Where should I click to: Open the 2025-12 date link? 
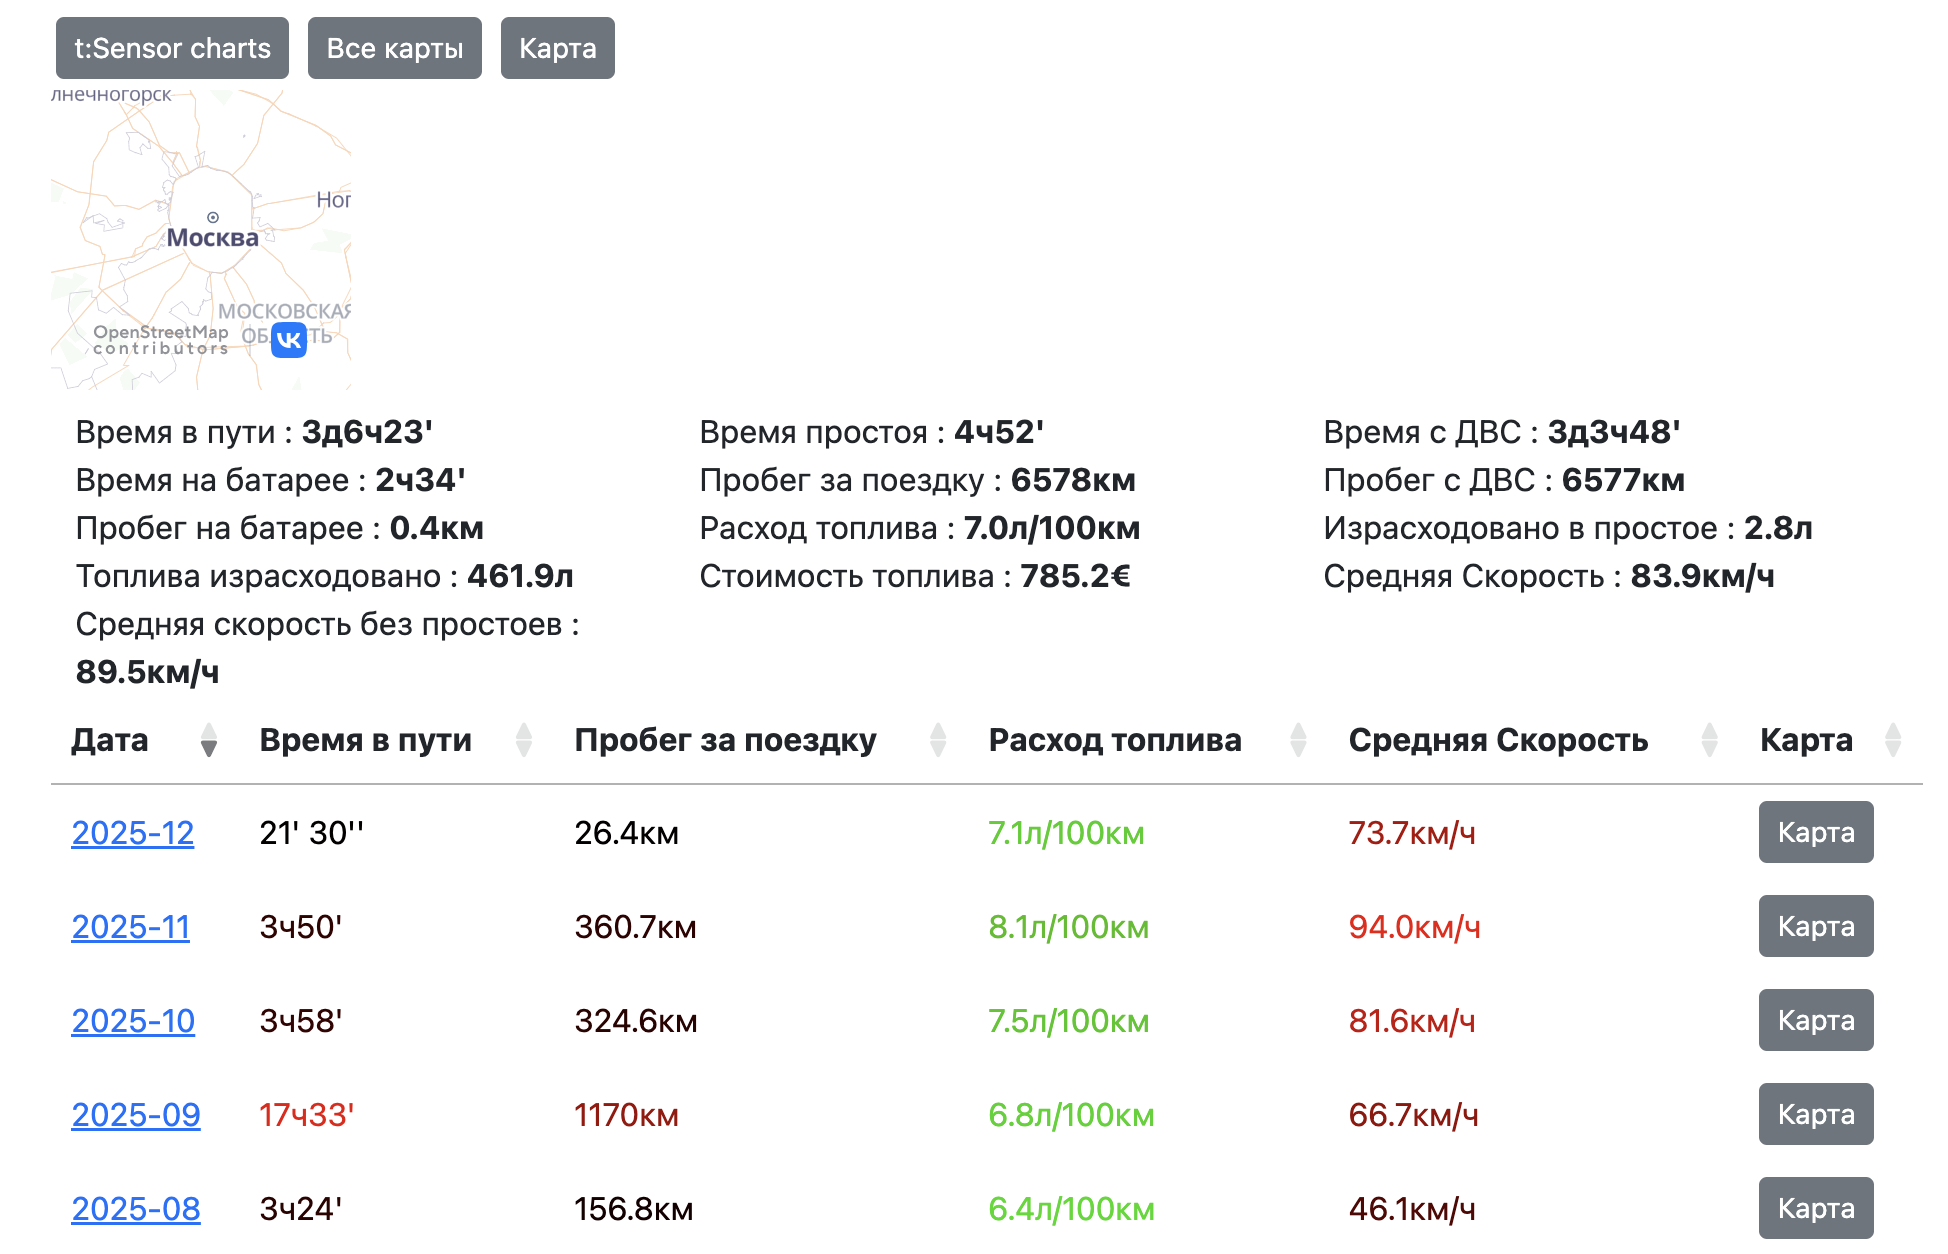(133, 832)
